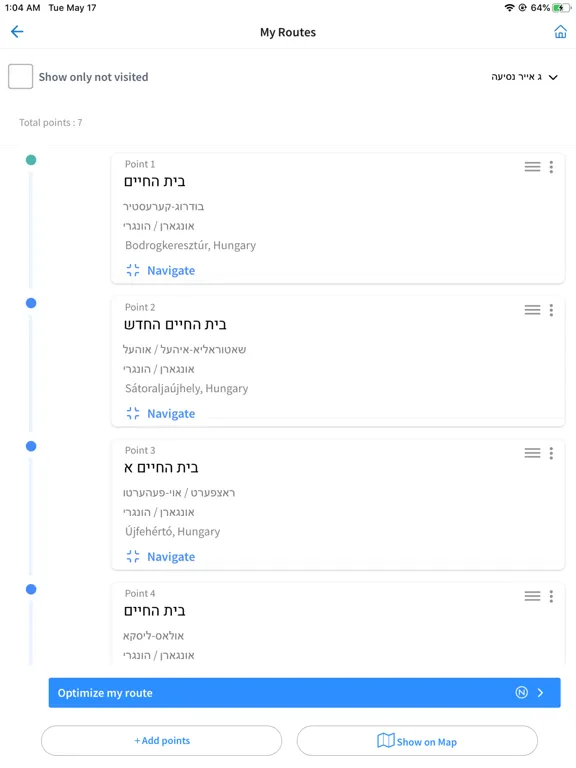
Task: Navigate to Újfehértó, Hungary
Action: coord(161,556)
